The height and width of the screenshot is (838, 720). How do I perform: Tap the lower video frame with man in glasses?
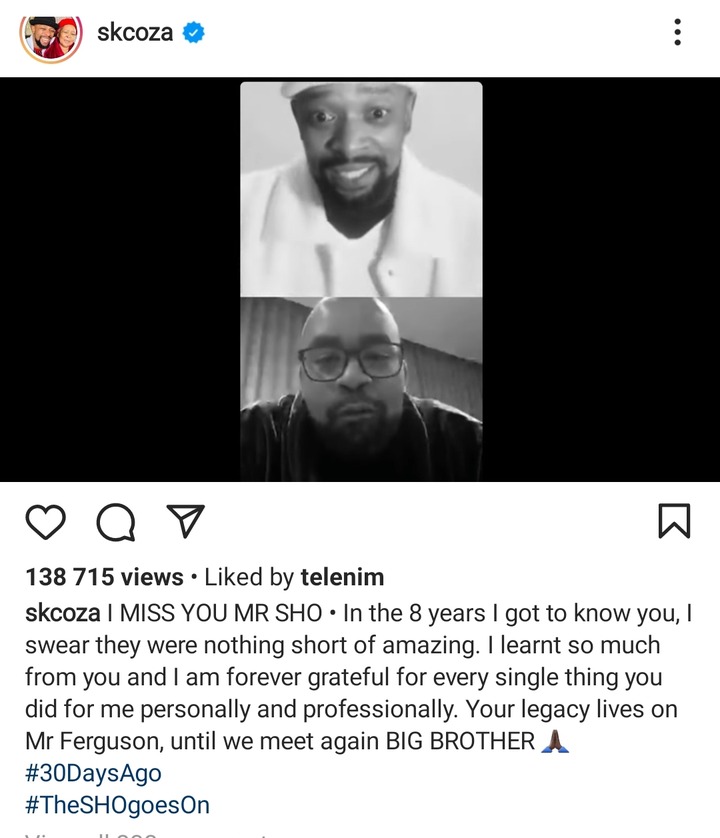(361, 389)
